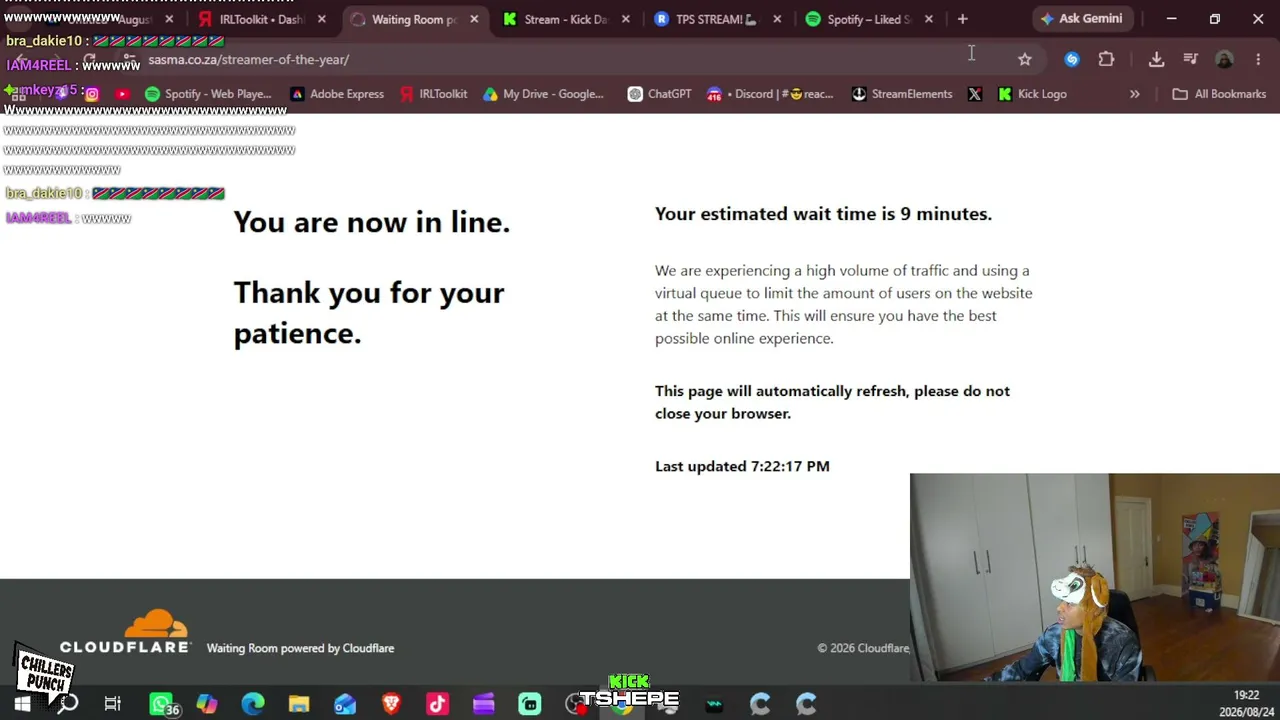The height and width of the screenshot is (720, 1280).
Task: Close the TPS STREAM! tab
Action: pyautogui.click(x=778, y=19)
